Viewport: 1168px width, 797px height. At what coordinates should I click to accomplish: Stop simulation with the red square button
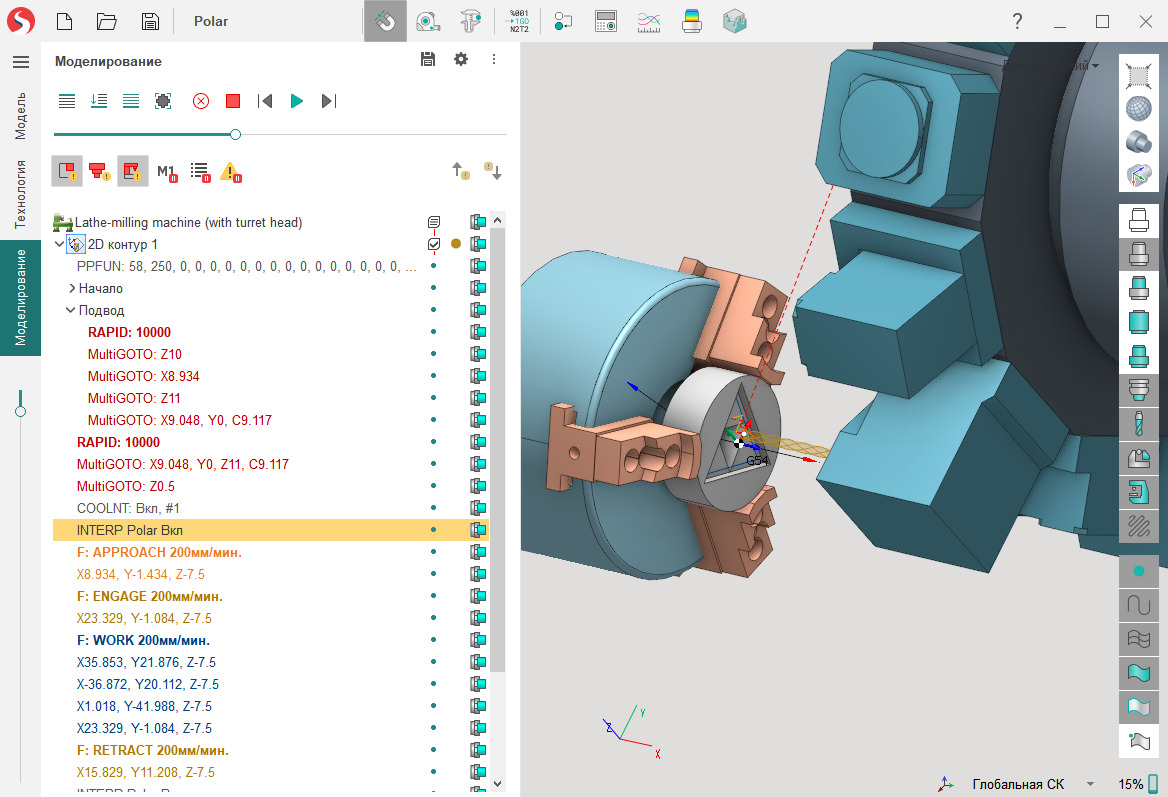(233, 101)
